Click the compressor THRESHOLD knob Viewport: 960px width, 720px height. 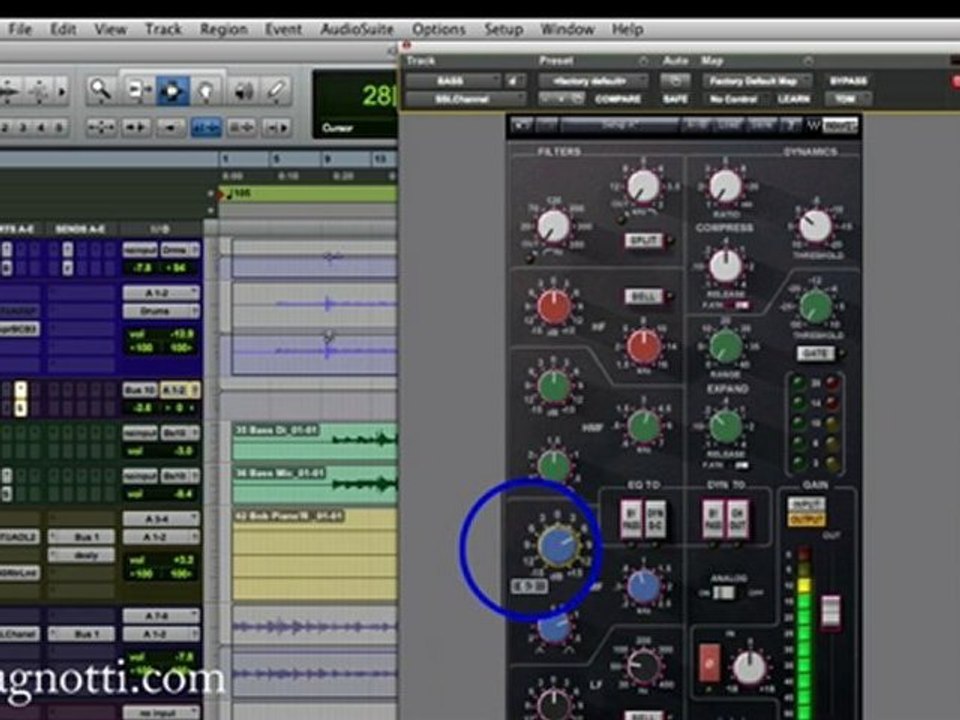(x=817, y=225)
